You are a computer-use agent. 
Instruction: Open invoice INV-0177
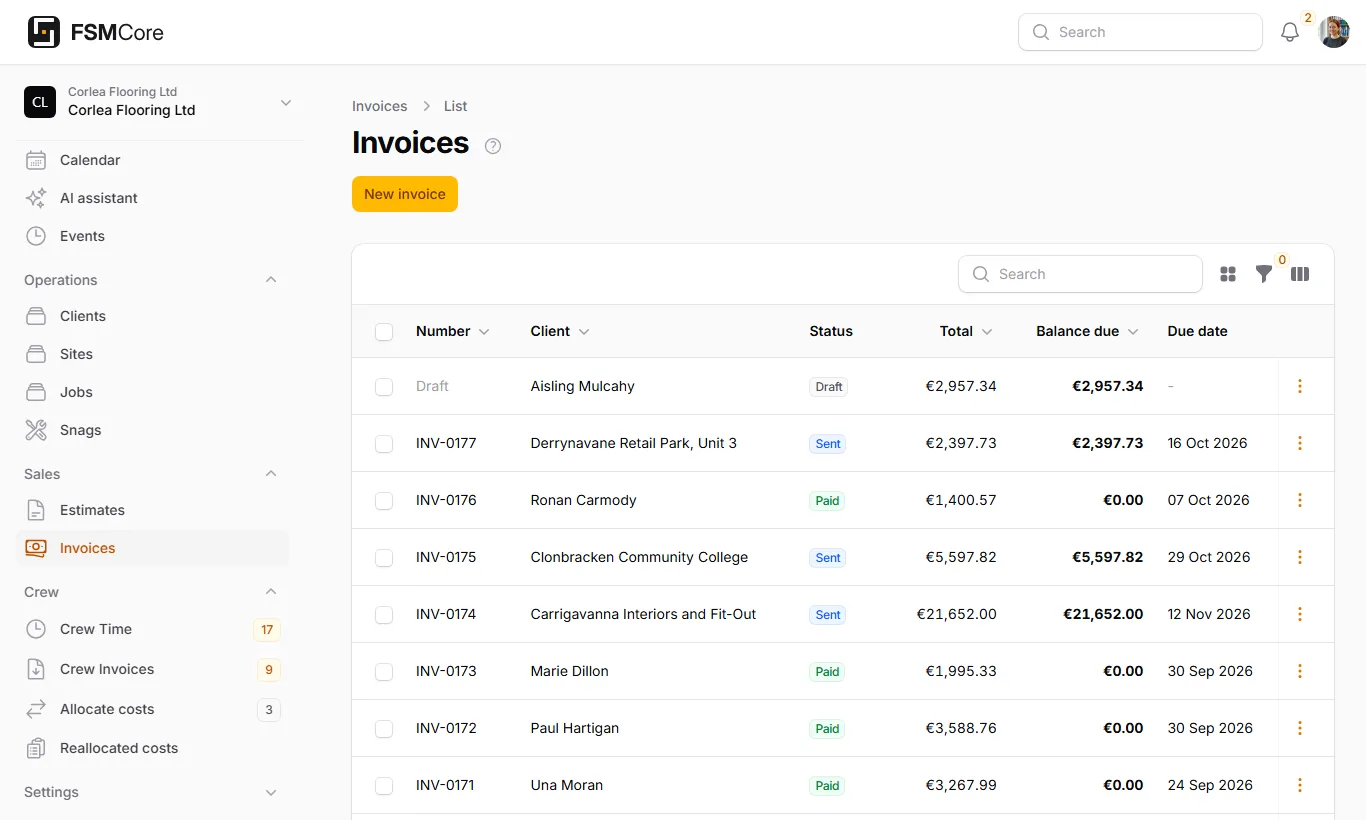pos(446,443)
